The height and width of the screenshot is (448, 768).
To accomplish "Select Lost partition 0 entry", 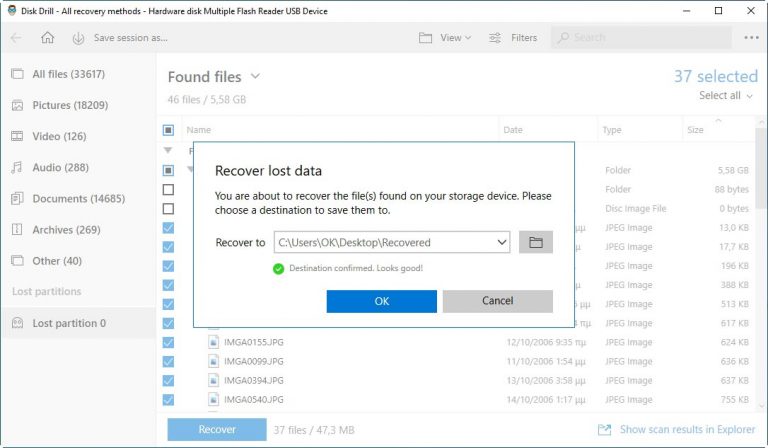I will [x=78, y=323].
